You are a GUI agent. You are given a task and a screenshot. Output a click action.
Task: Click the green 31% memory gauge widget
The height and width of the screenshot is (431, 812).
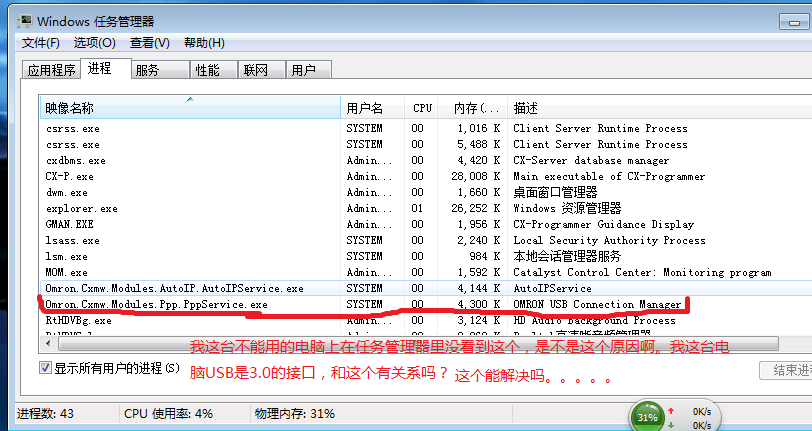point(649,416)
